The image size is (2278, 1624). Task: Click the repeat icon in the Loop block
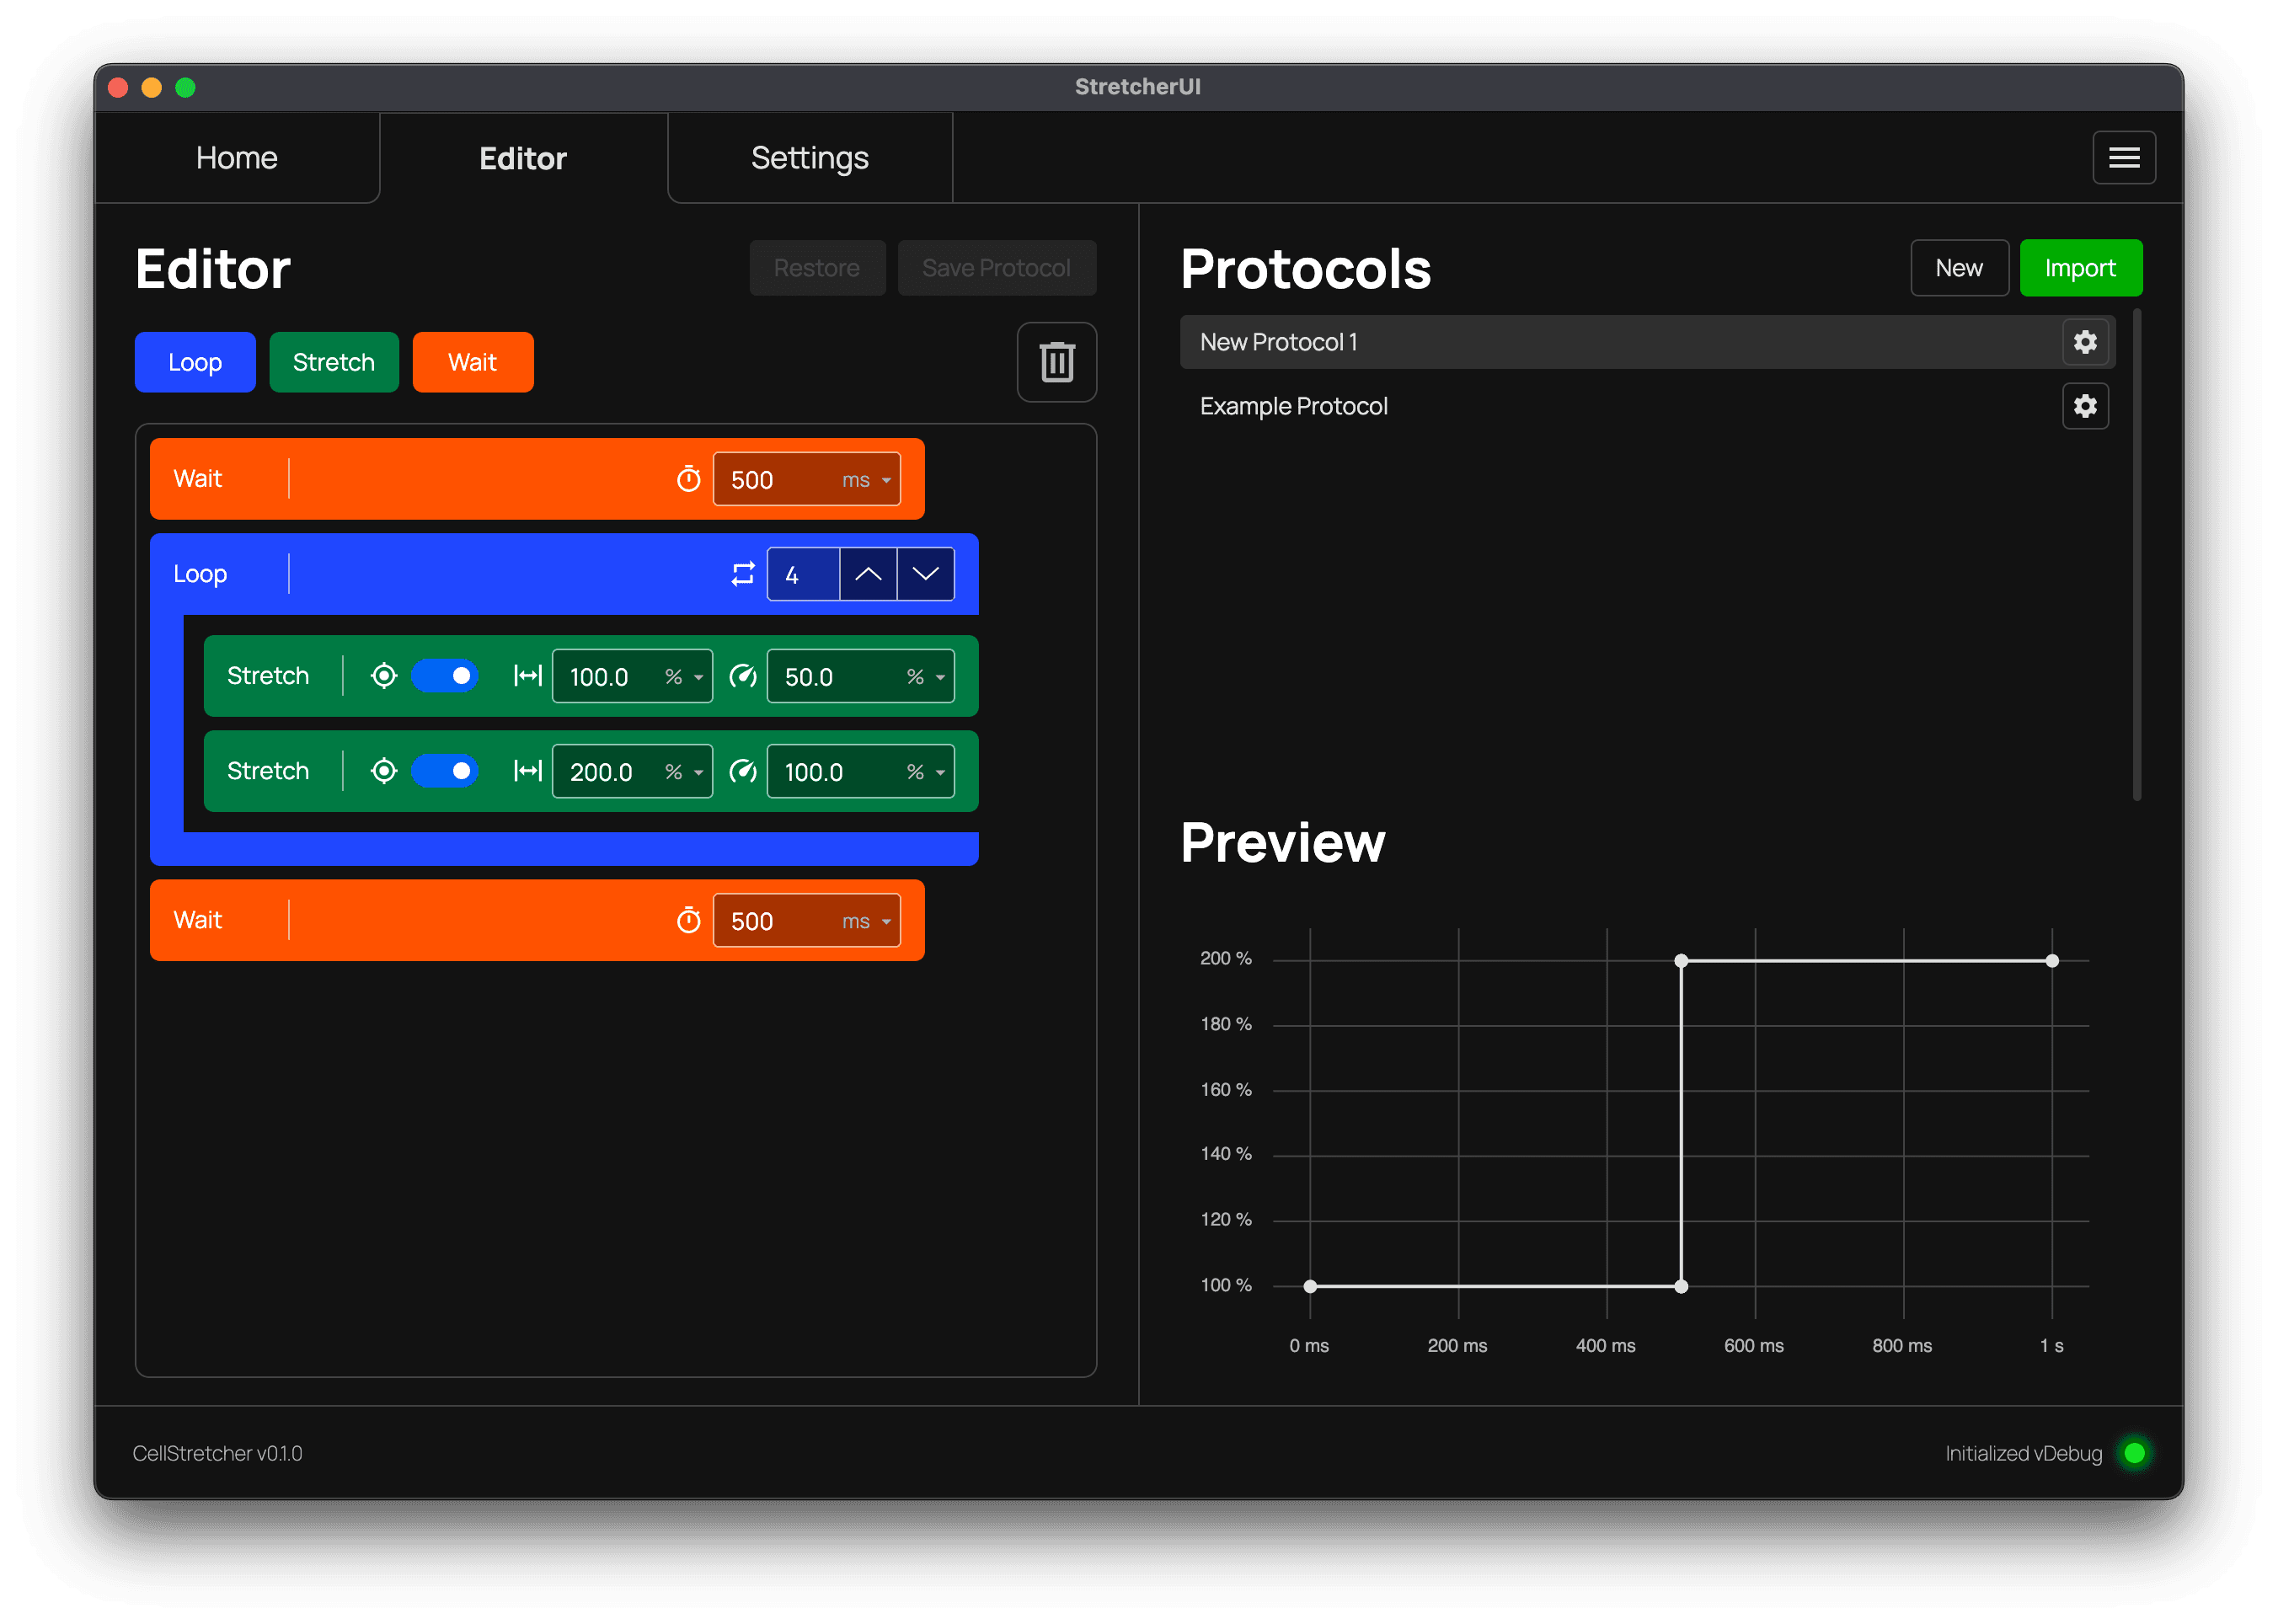click(x=742, y=574)
